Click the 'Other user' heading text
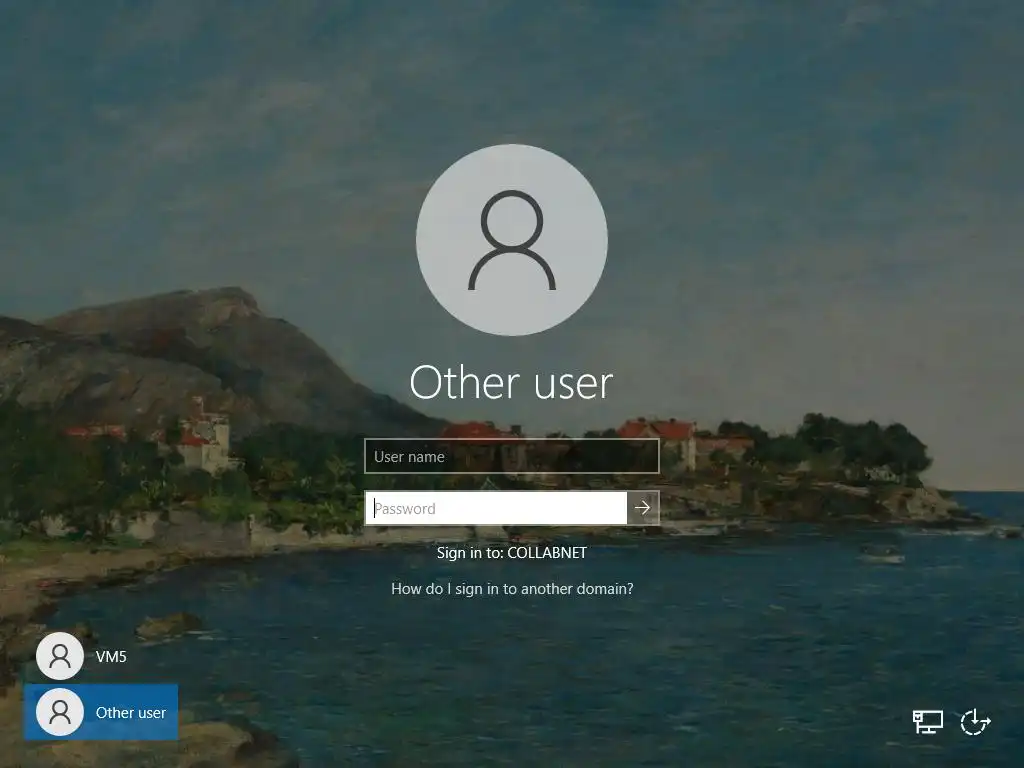The height and width of the screenshot is (768, 1024). click(511, 383)
